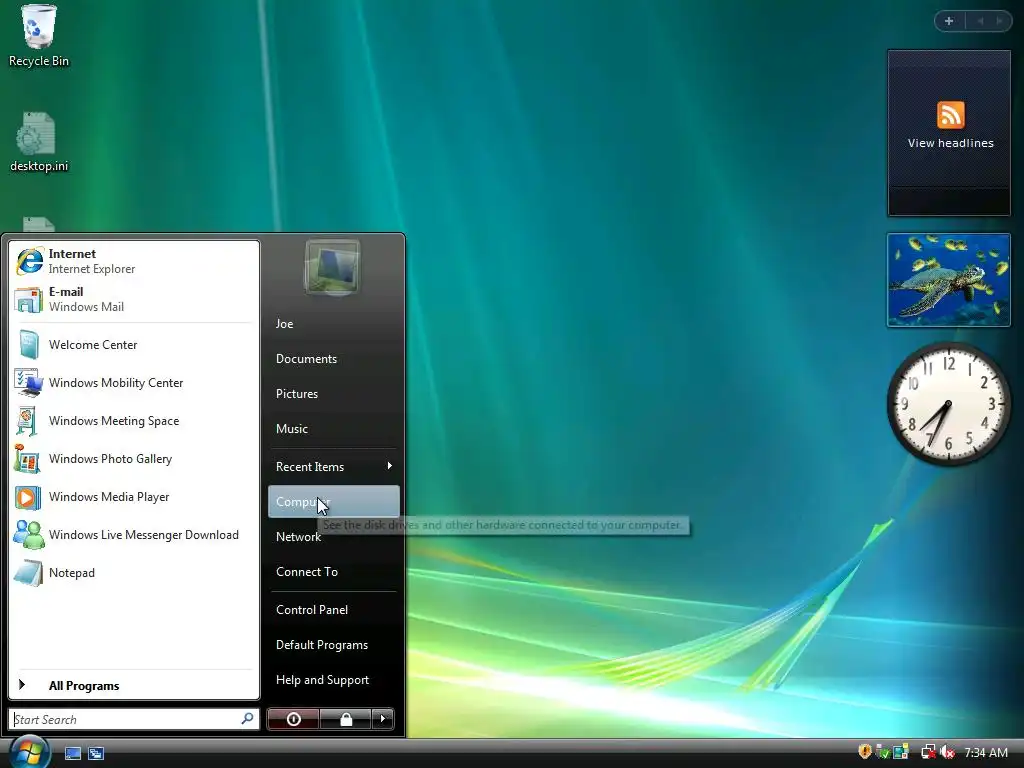Click the turtle slideshow gadget picture
1024x768 pixels.
[x=949, y=280]
